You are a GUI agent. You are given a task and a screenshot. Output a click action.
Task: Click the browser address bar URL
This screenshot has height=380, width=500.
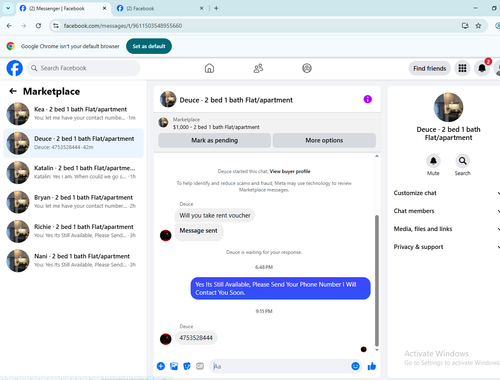(x=123, y=26)
